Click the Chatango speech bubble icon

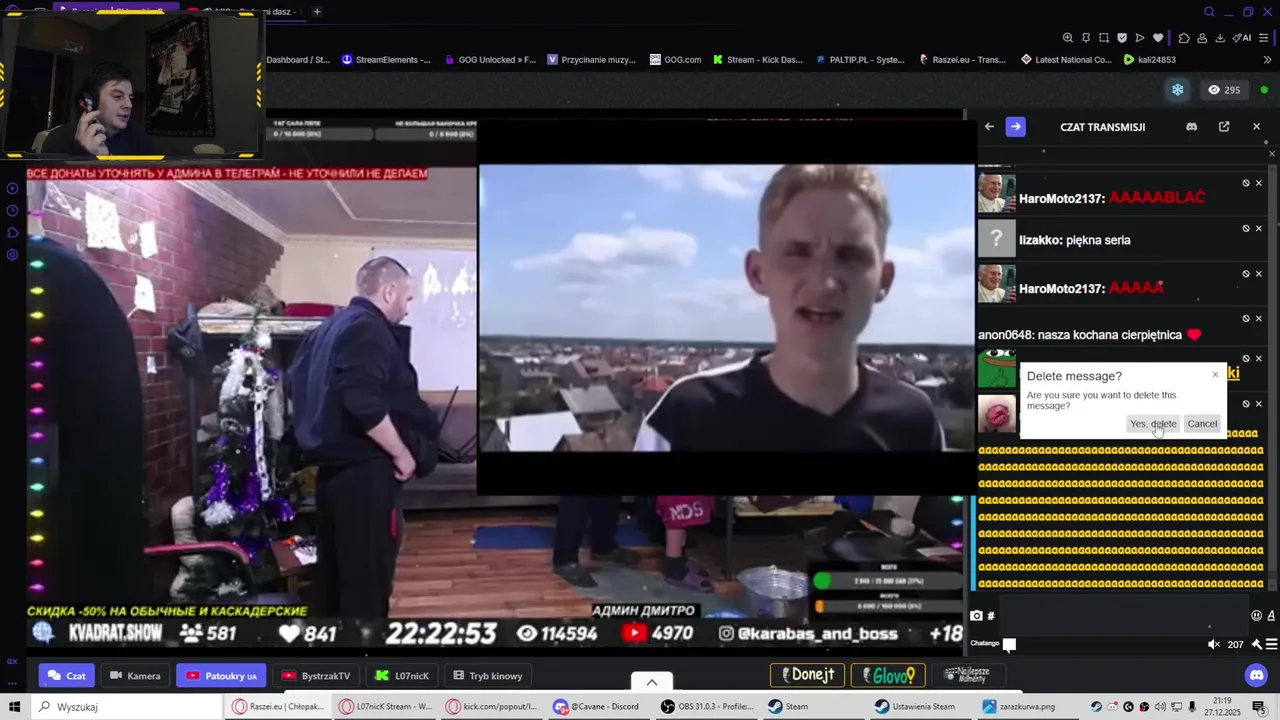coord(1009,645)
